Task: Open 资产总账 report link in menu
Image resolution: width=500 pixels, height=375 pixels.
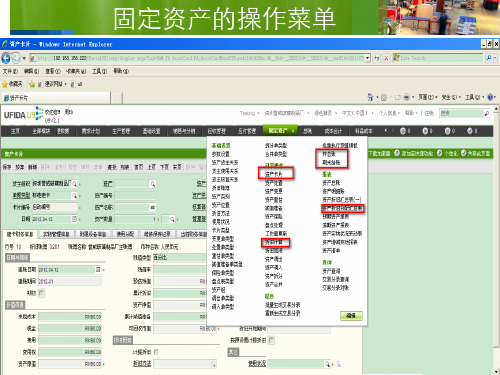Action: point(331,183)
